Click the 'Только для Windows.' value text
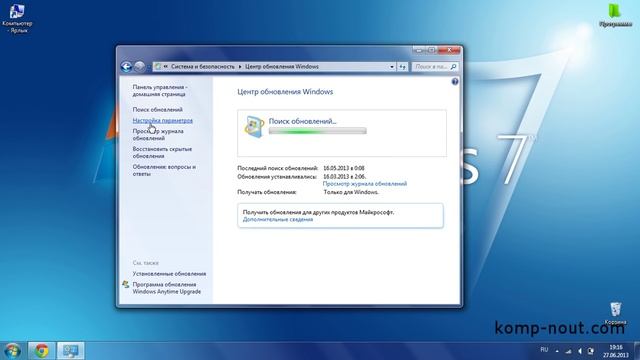The height and width of the screenshot is (360, 640). 351,192
